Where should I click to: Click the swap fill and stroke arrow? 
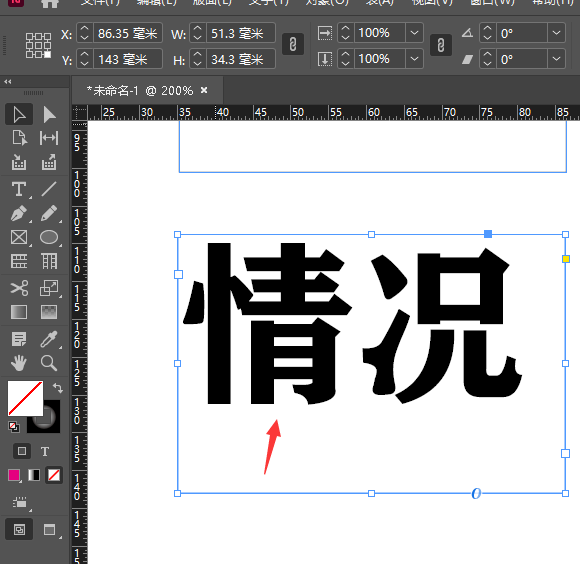tap(58, 388)
